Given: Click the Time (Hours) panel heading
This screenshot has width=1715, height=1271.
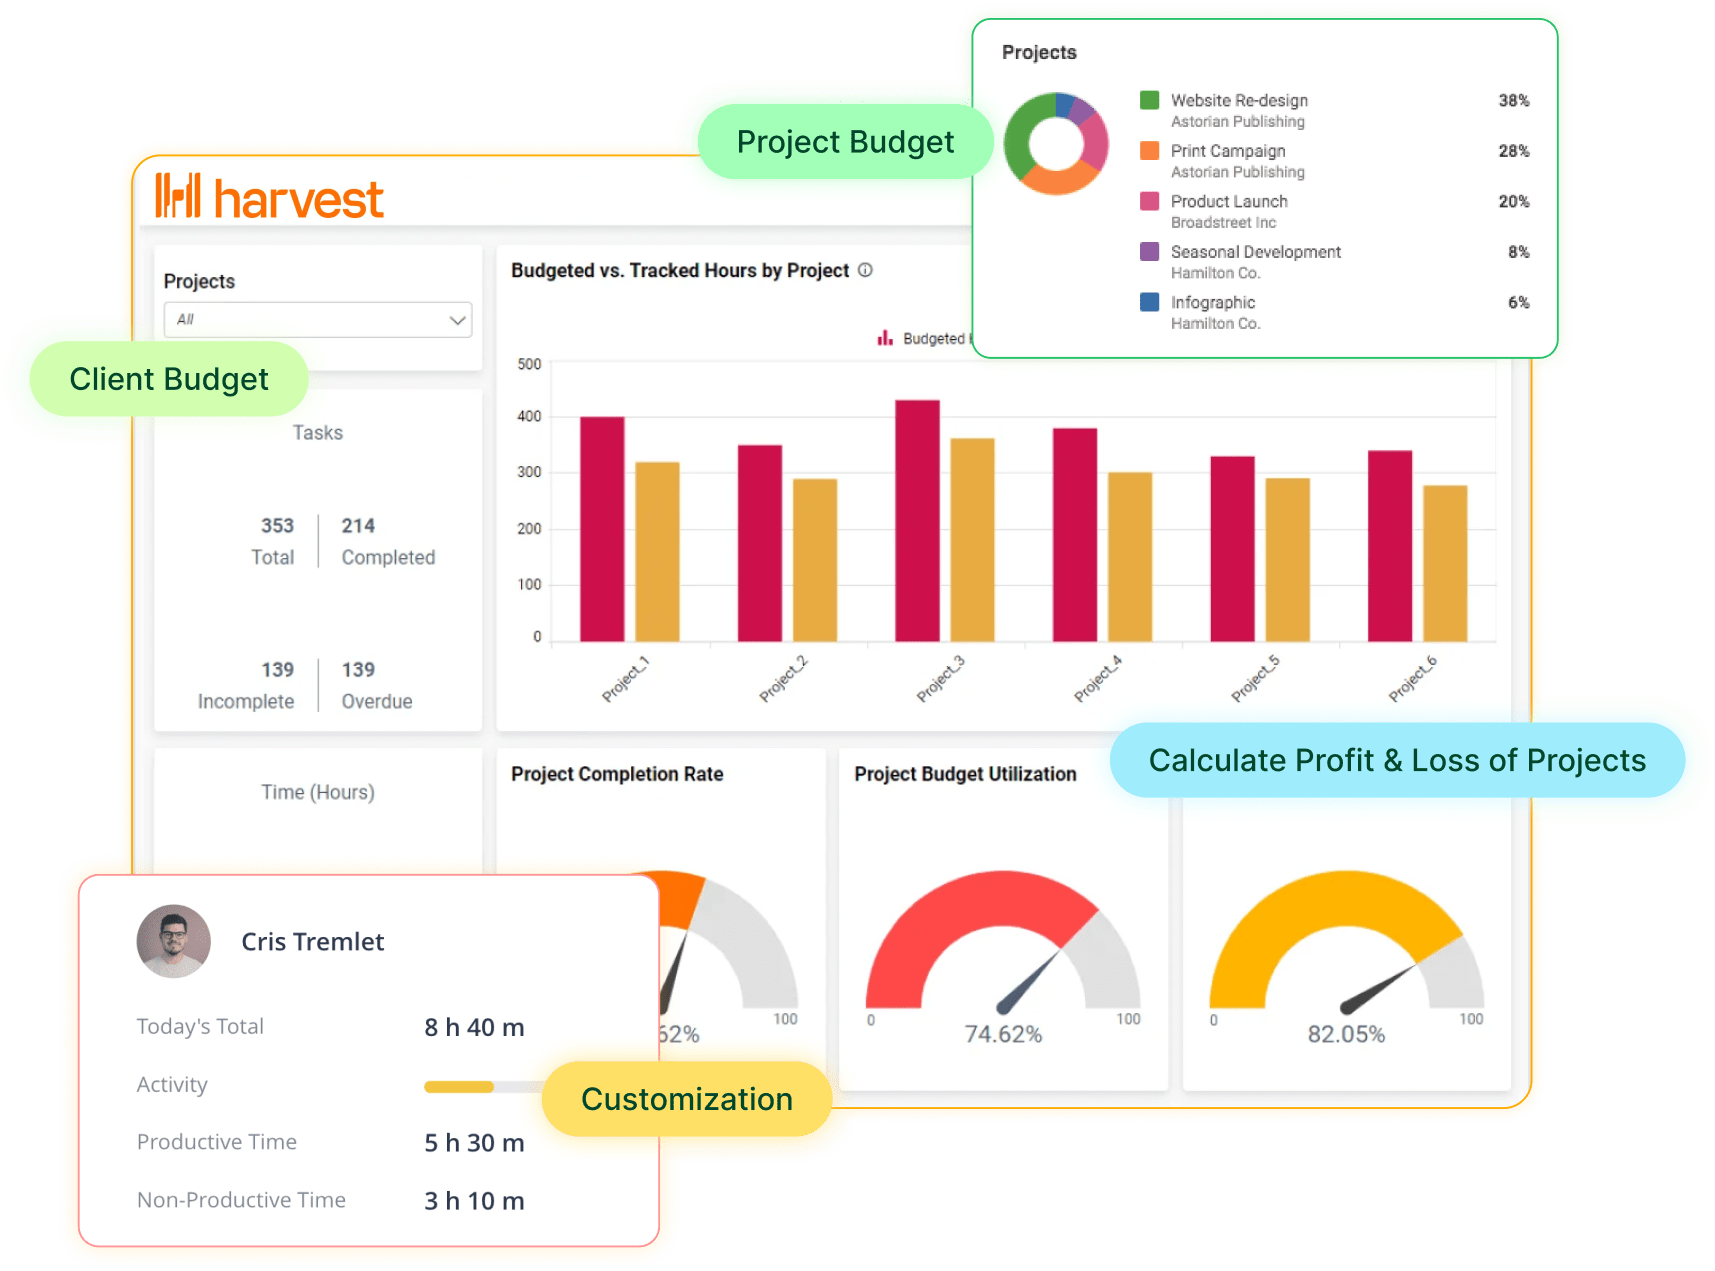Looking at the screenshot, I should point(318,792).
